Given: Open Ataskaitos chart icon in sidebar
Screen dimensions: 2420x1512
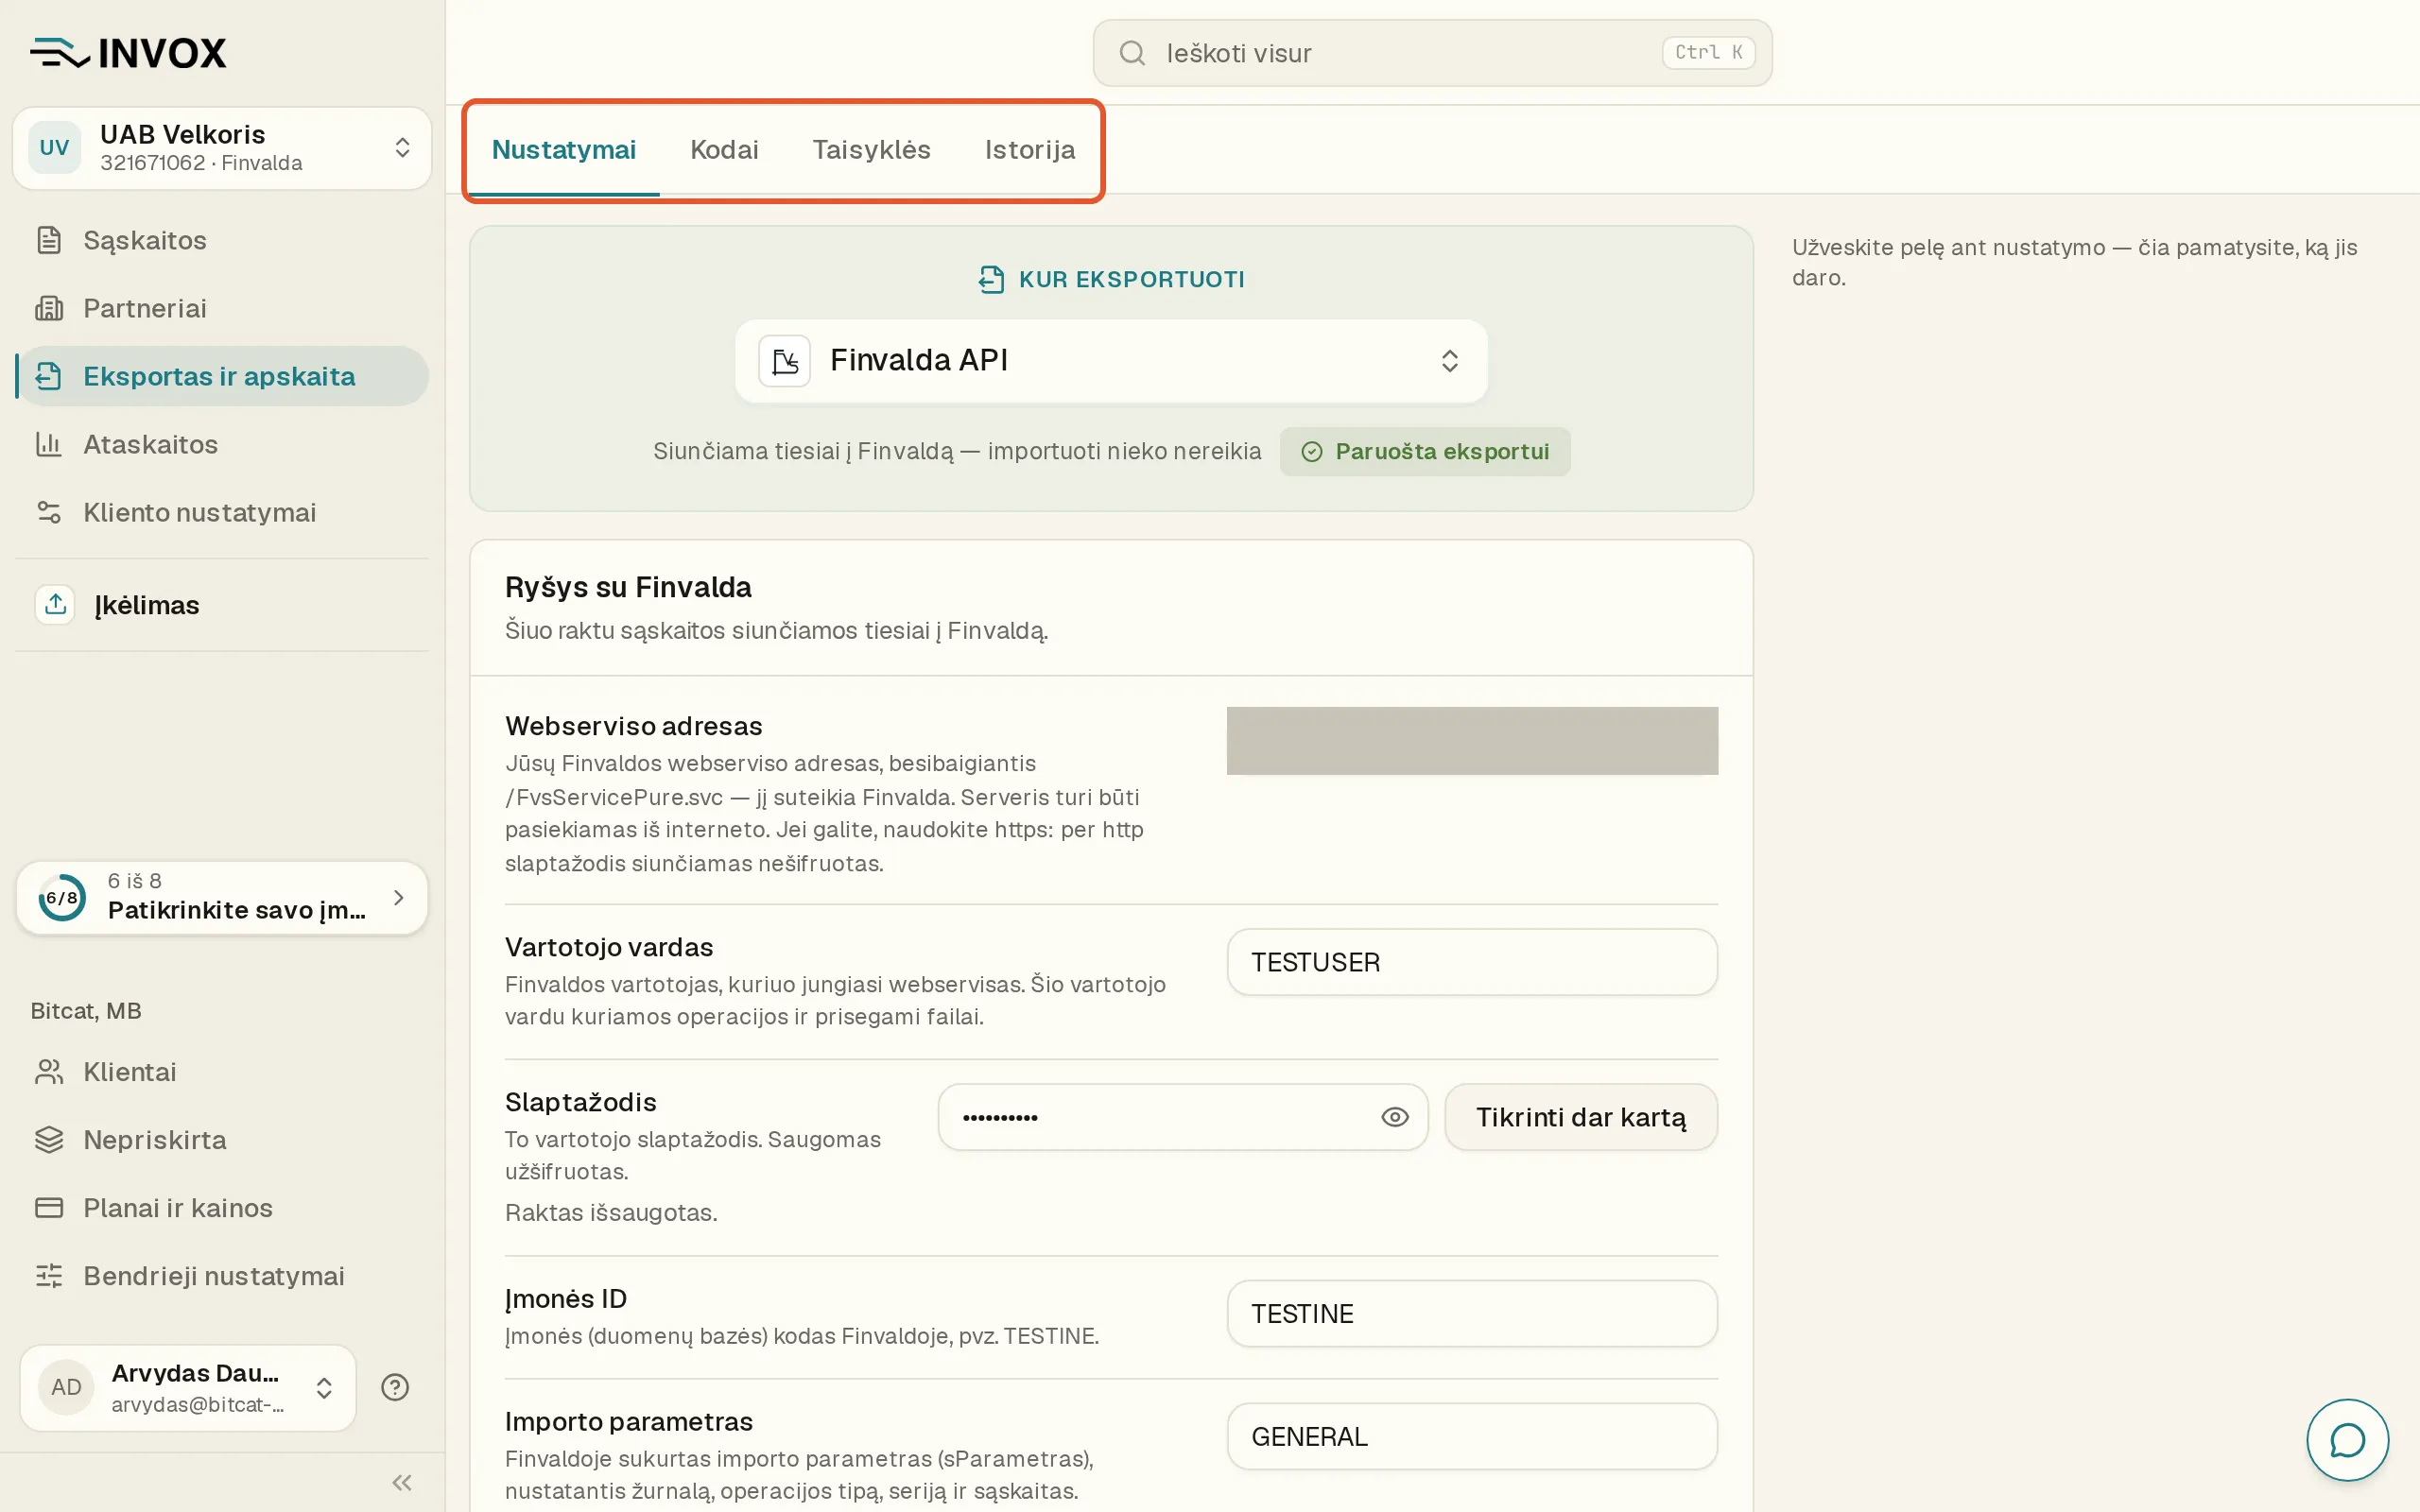Looking at the screenshot, I should pos(49,444).
